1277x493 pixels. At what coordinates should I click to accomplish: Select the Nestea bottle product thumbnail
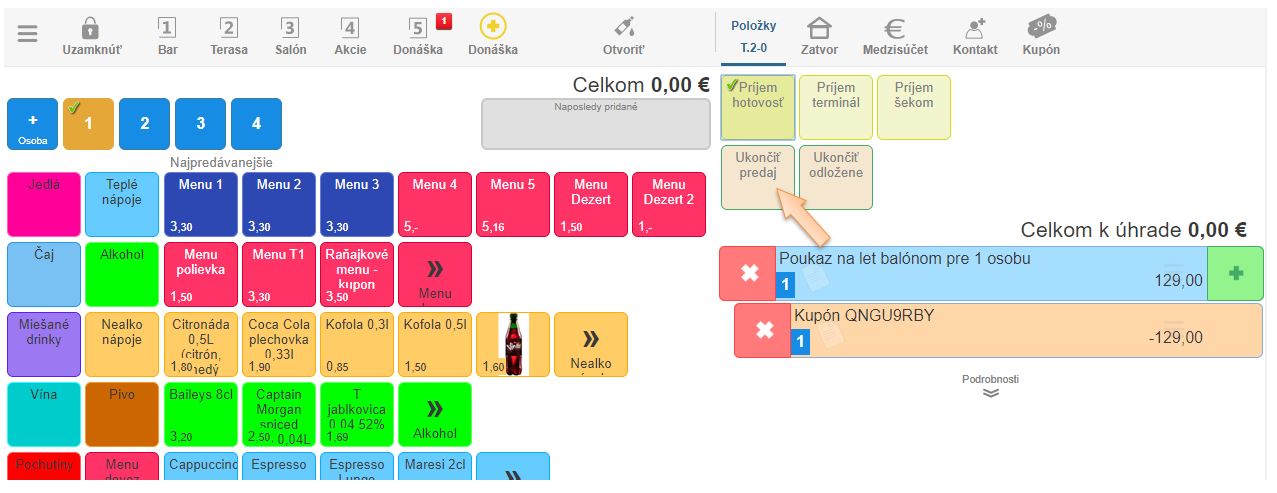[513, 344]
